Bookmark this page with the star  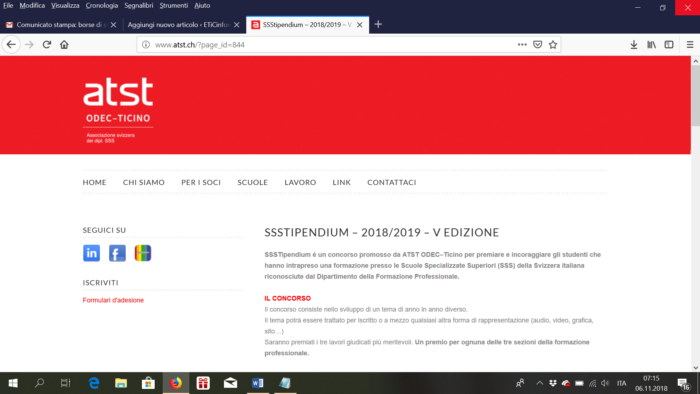[x=553, y=45]
